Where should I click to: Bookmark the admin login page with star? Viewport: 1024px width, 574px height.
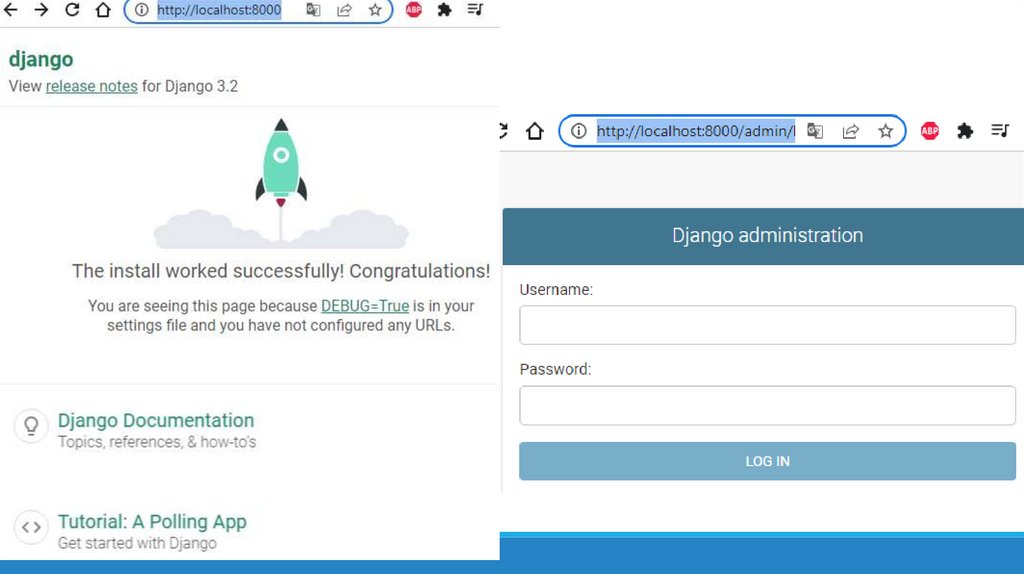pos(886,131)
